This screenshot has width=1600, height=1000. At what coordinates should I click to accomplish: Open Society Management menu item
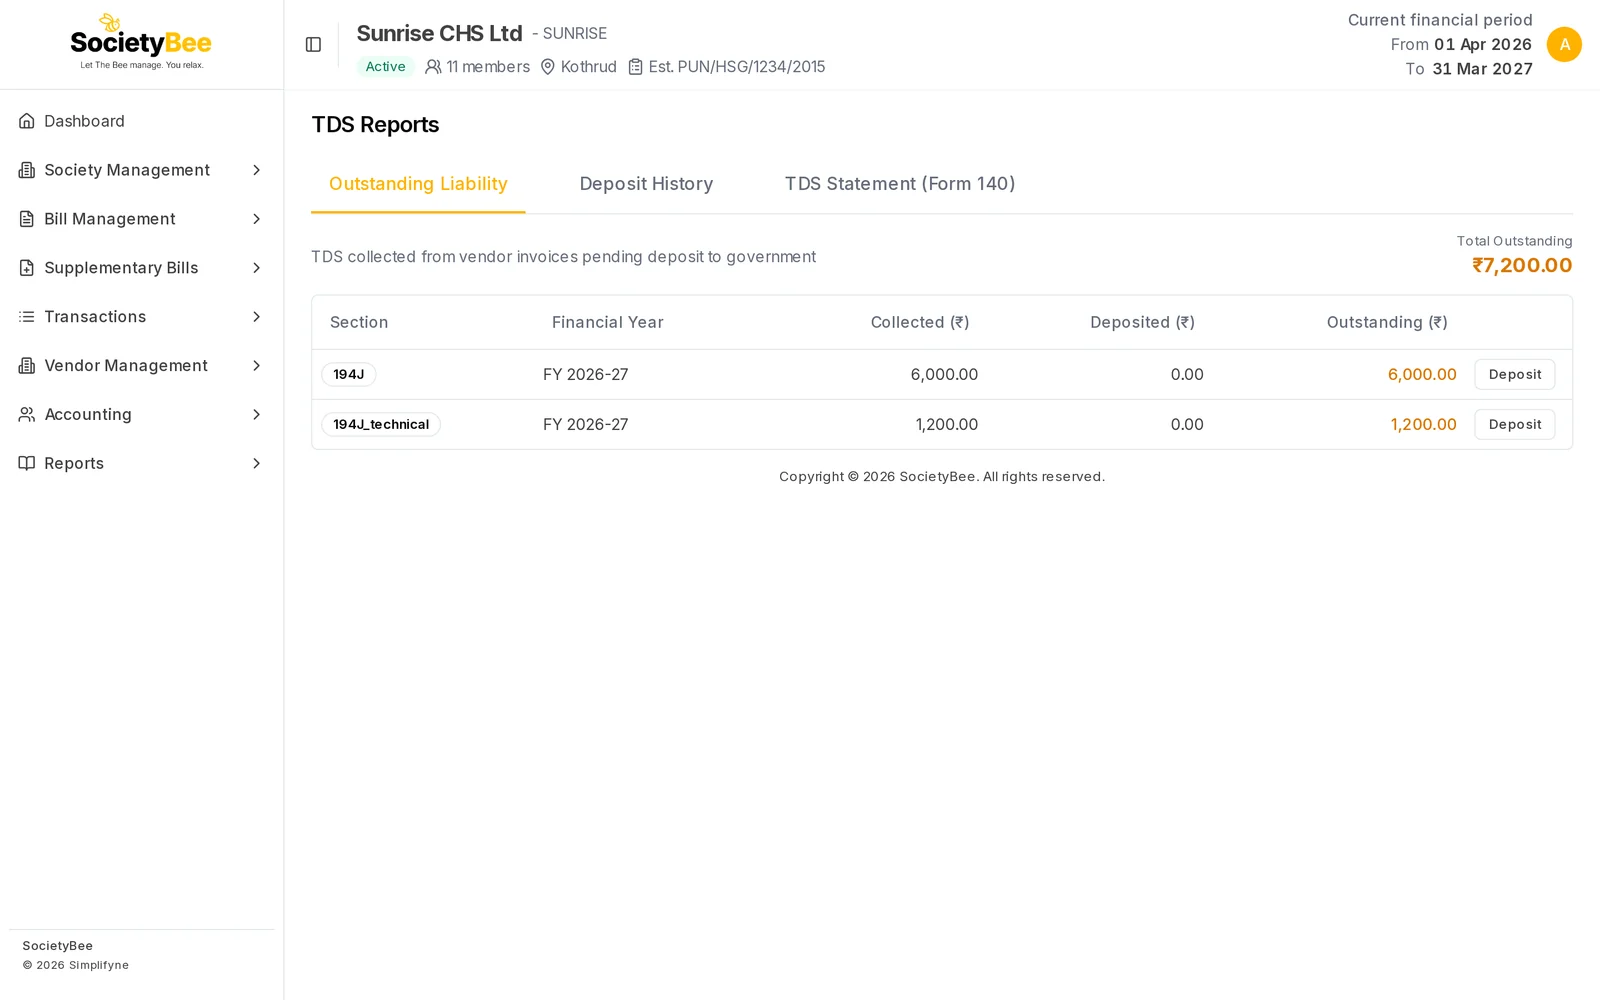click(141, 170)
